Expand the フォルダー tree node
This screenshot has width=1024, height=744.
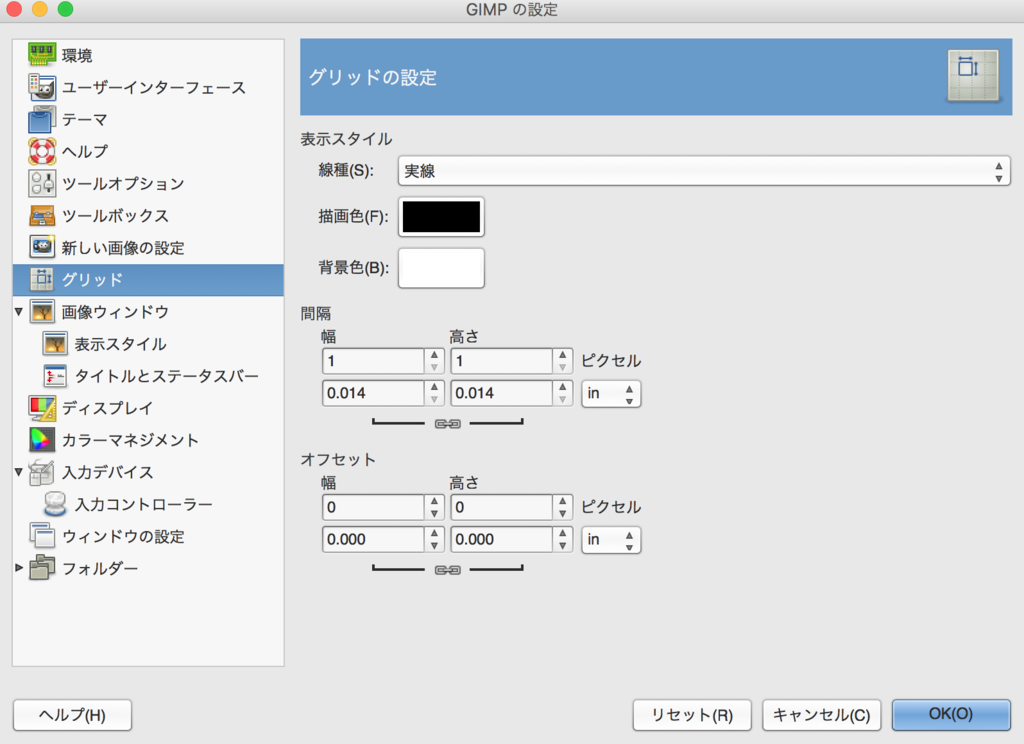pos(19,568)
